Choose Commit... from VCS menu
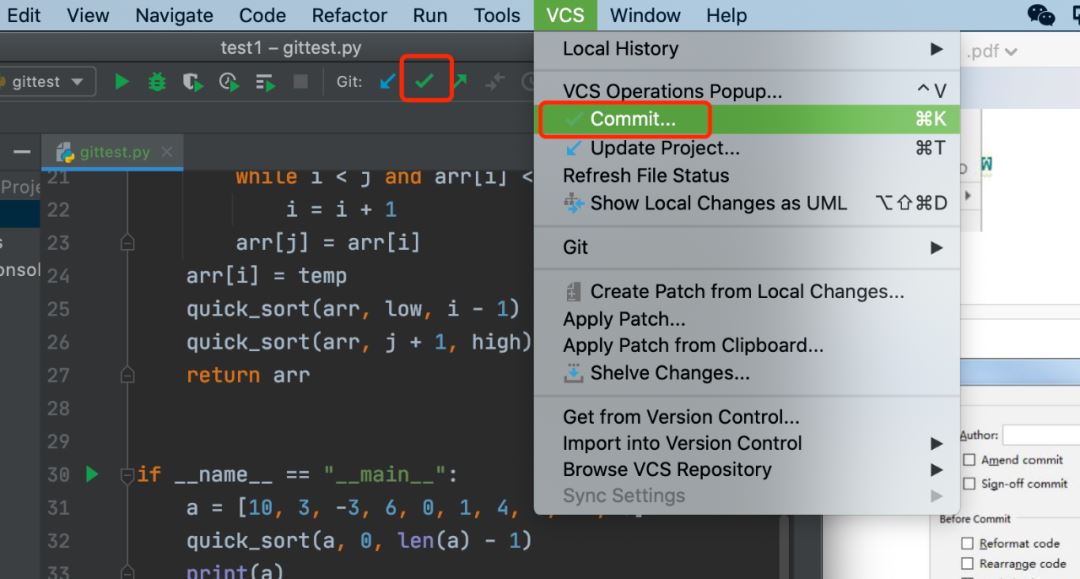Viewport: 1080px width, 579px height. pyautogui.click(x=747, y=119)
